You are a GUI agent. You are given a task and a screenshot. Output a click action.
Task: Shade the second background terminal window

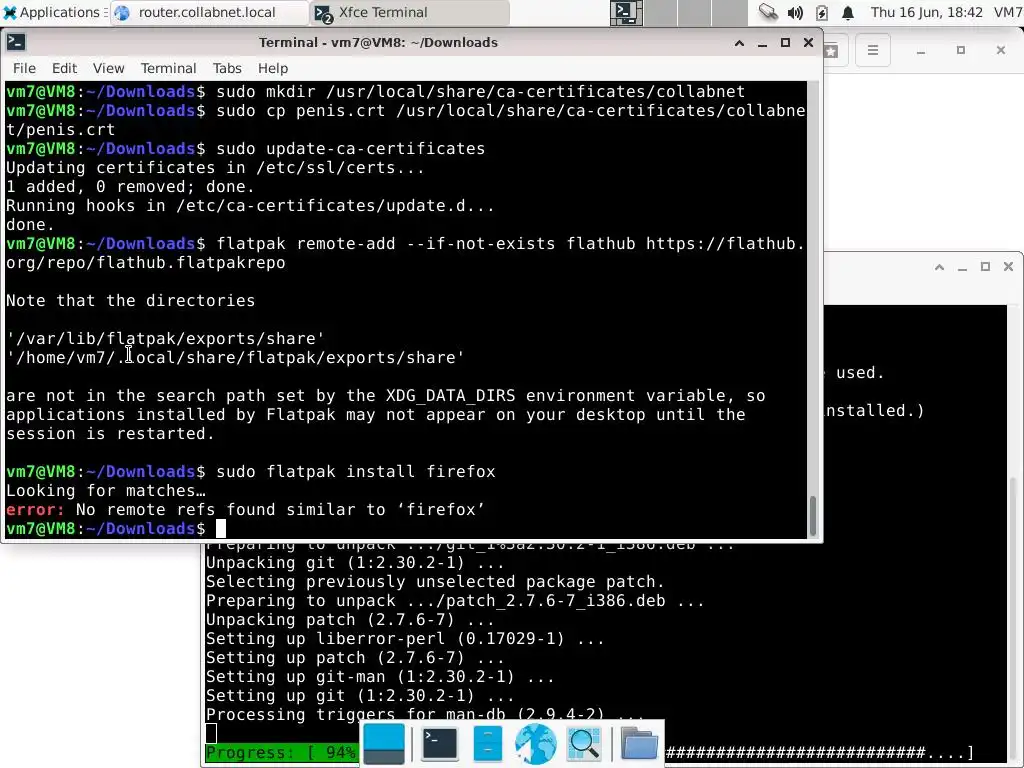939,267
